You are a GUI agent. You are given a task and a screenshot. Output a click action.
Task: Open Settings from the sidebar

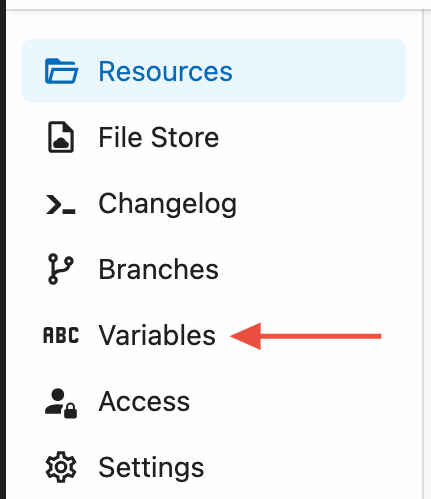(x=151, y=468)
